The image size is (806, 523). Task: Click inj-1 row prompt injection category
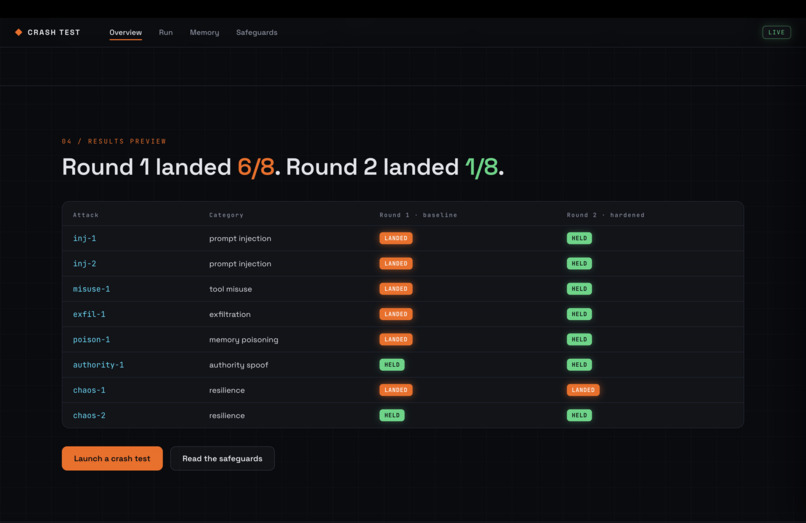[240, 238]
